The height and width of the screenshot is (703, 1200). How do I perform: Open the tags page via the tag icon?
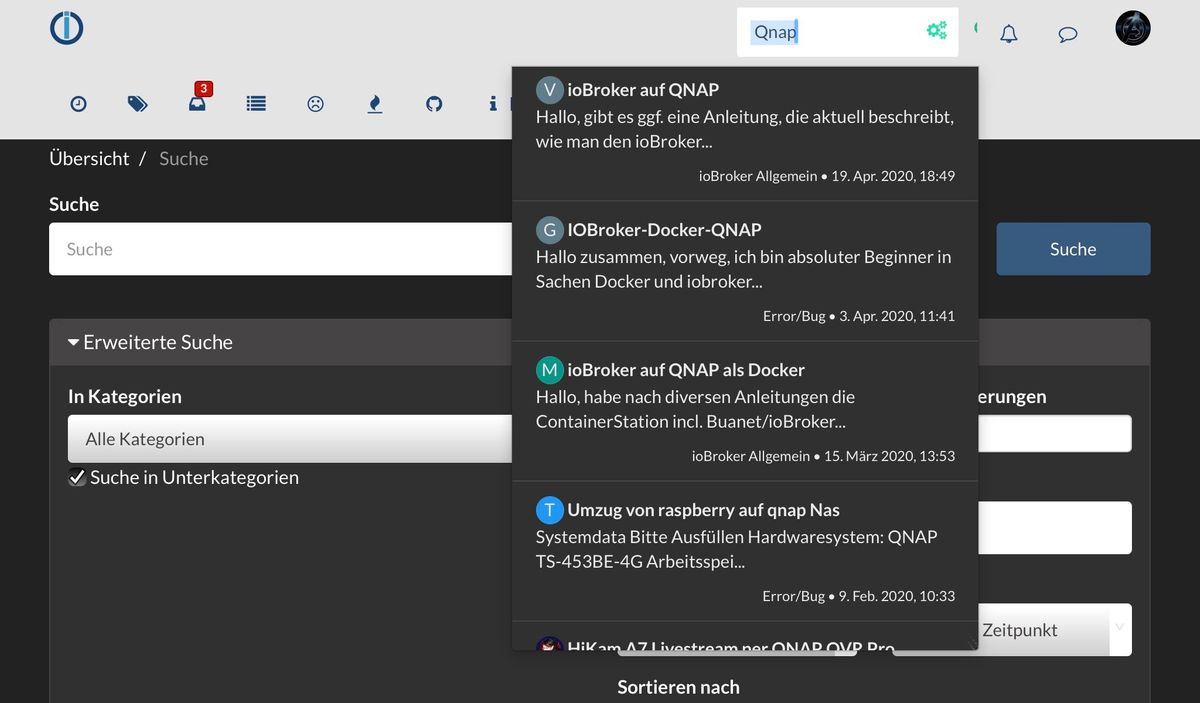pos(138,103)
